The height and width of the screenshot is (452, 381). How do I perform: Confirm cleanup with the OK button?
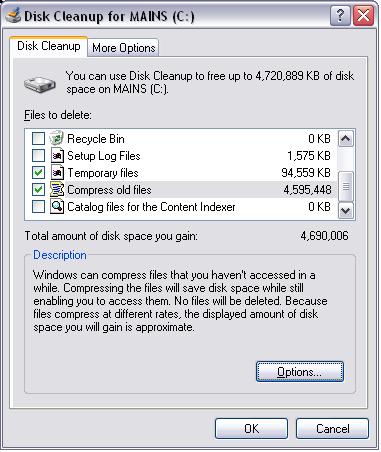pos(251,428)
